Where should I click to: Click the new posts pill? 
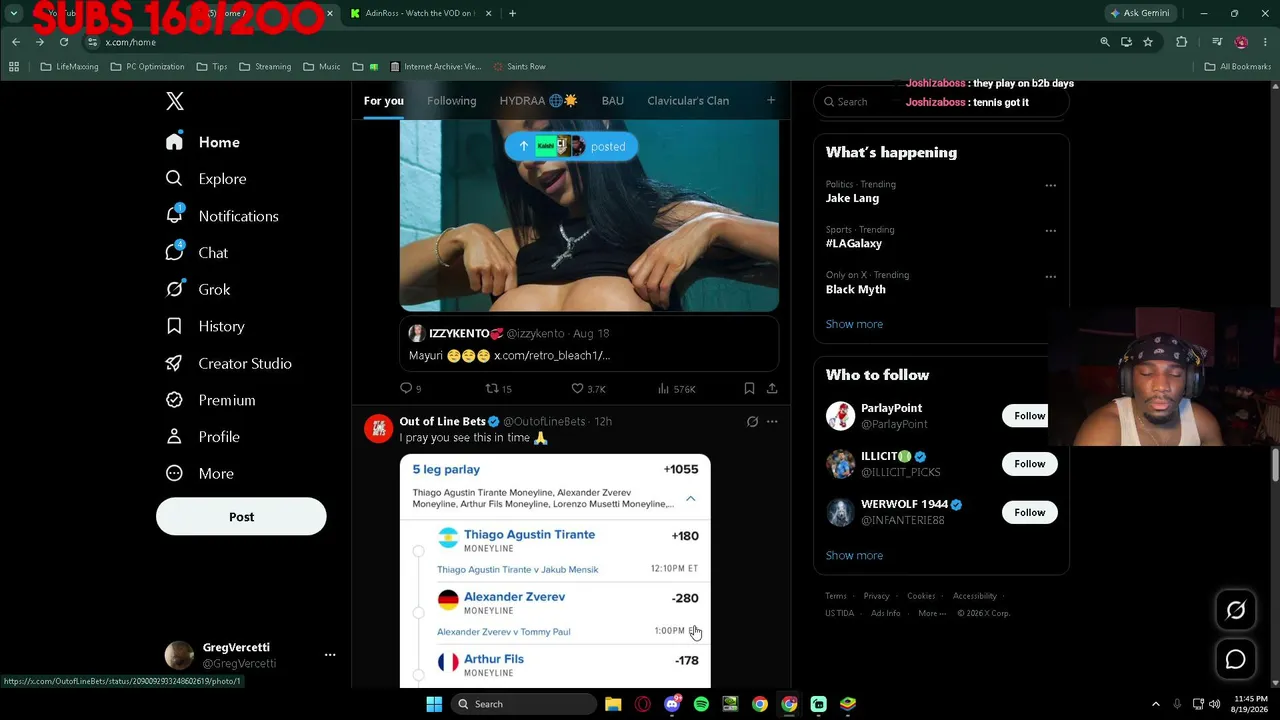tap(571, 146)
